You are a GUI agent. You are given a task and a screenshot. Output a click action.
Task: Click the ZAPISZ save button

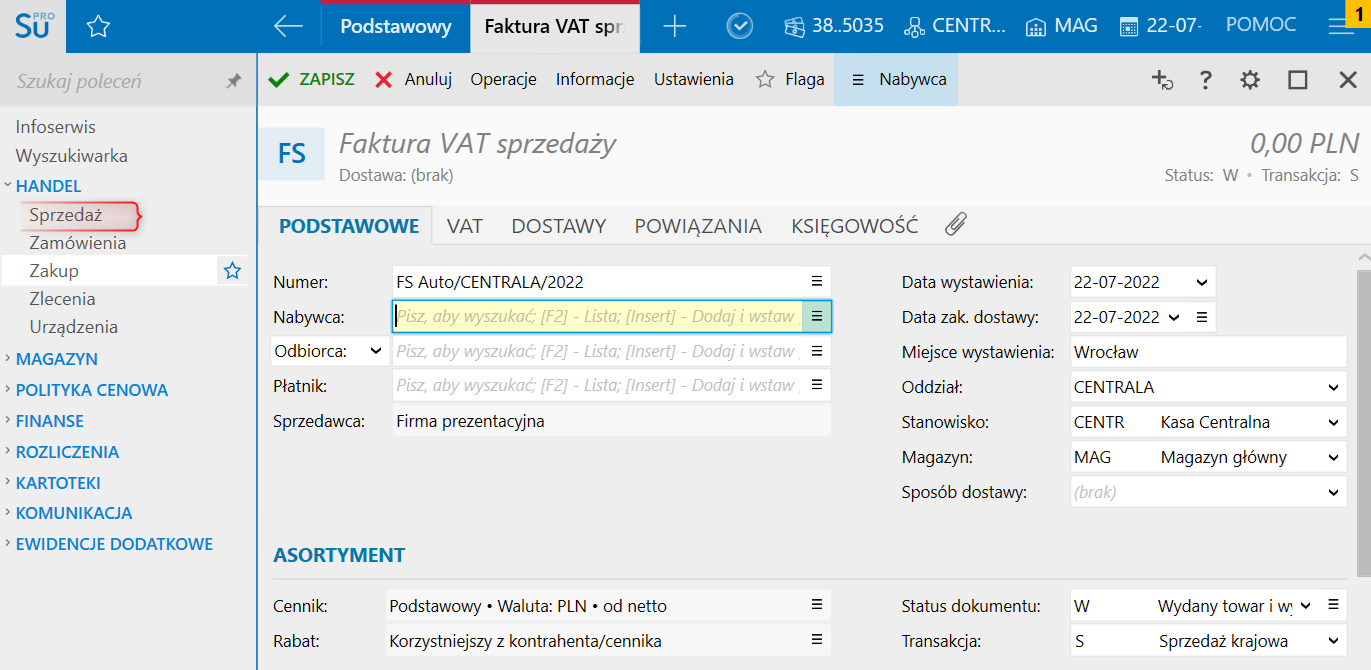coord(312,79)
